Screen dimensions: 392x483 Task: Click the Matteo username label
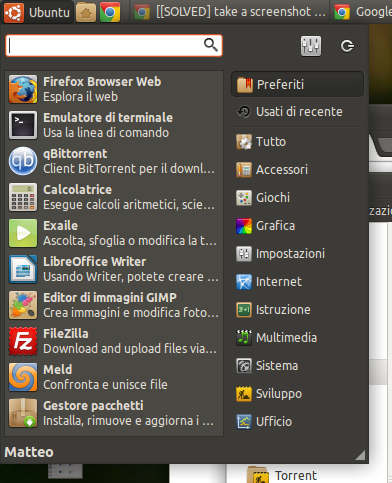[x=29, y=452]
